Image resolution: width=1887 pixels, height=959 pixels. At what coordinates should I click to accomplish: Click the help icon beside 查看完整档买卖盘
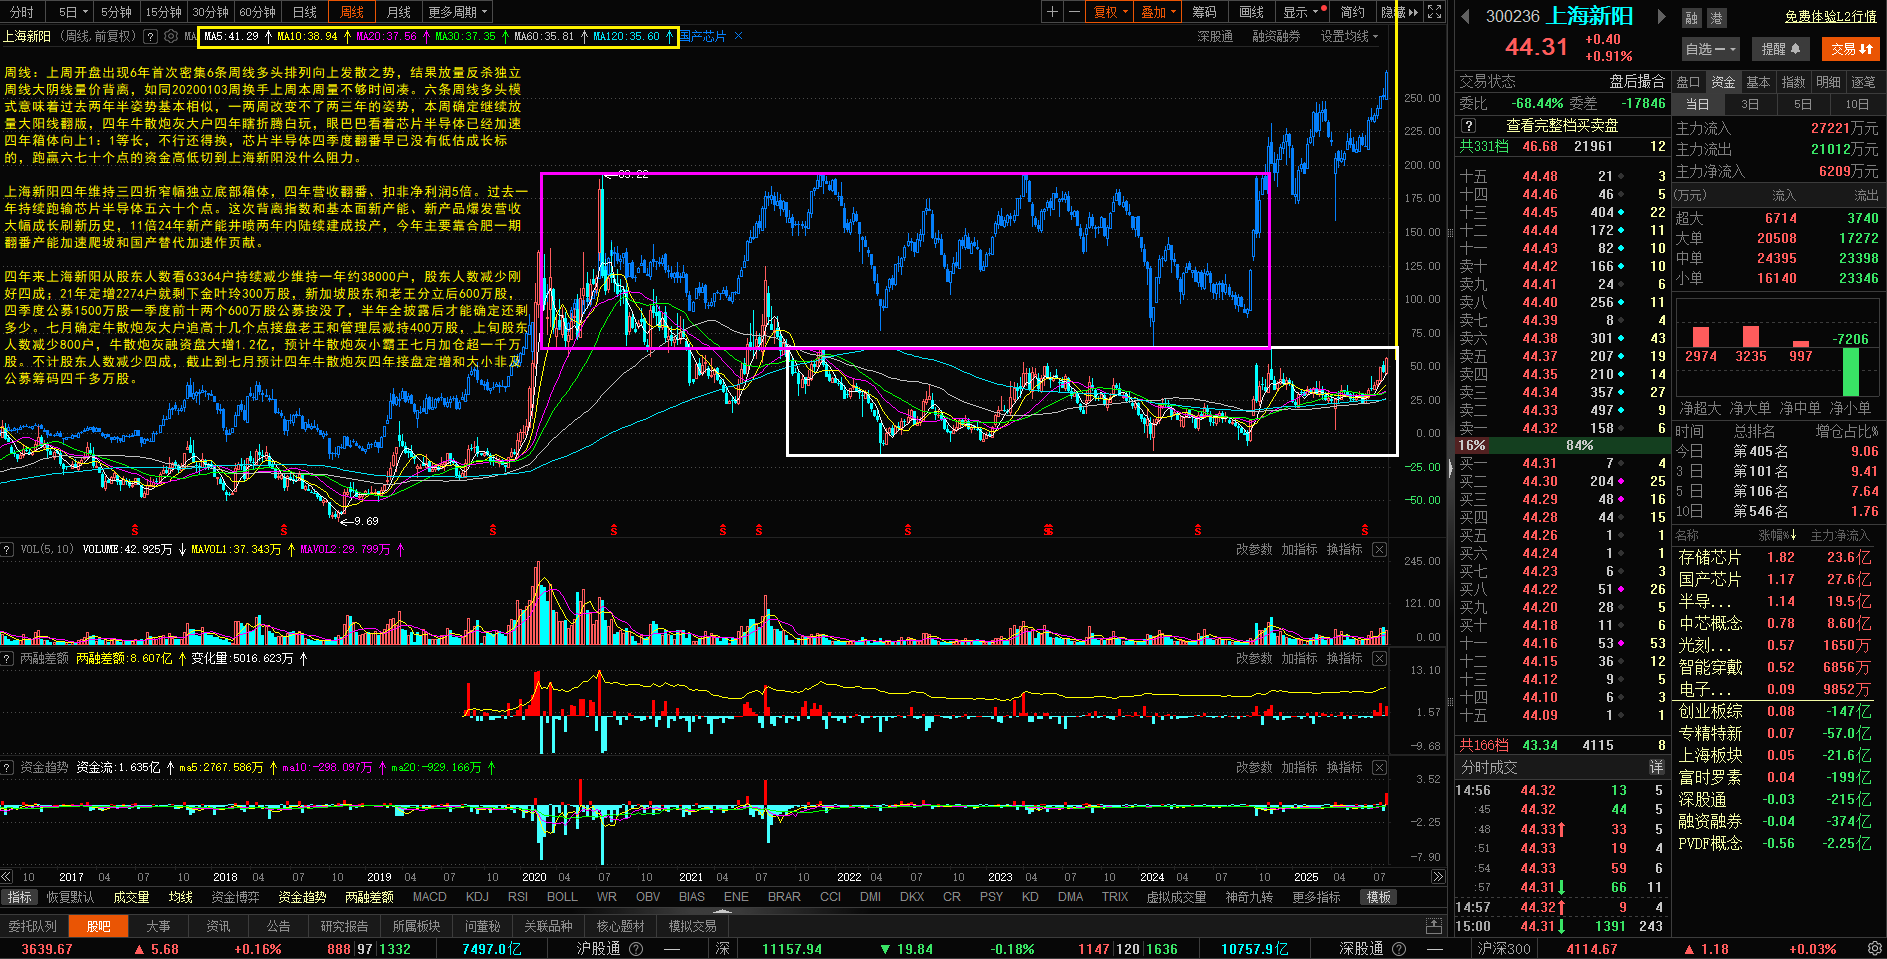tap(1469, 126)
